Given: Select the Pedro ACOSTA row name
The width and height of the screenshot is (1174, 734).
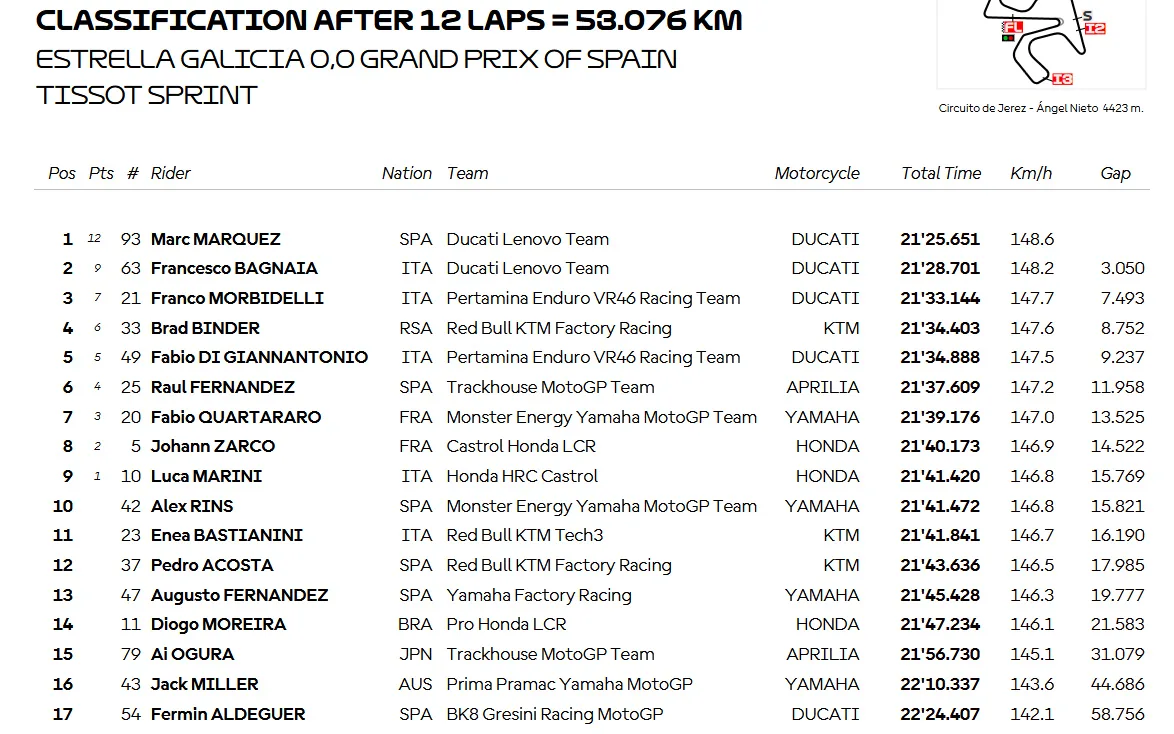Looking at the screenshot, I should [212, 565].
